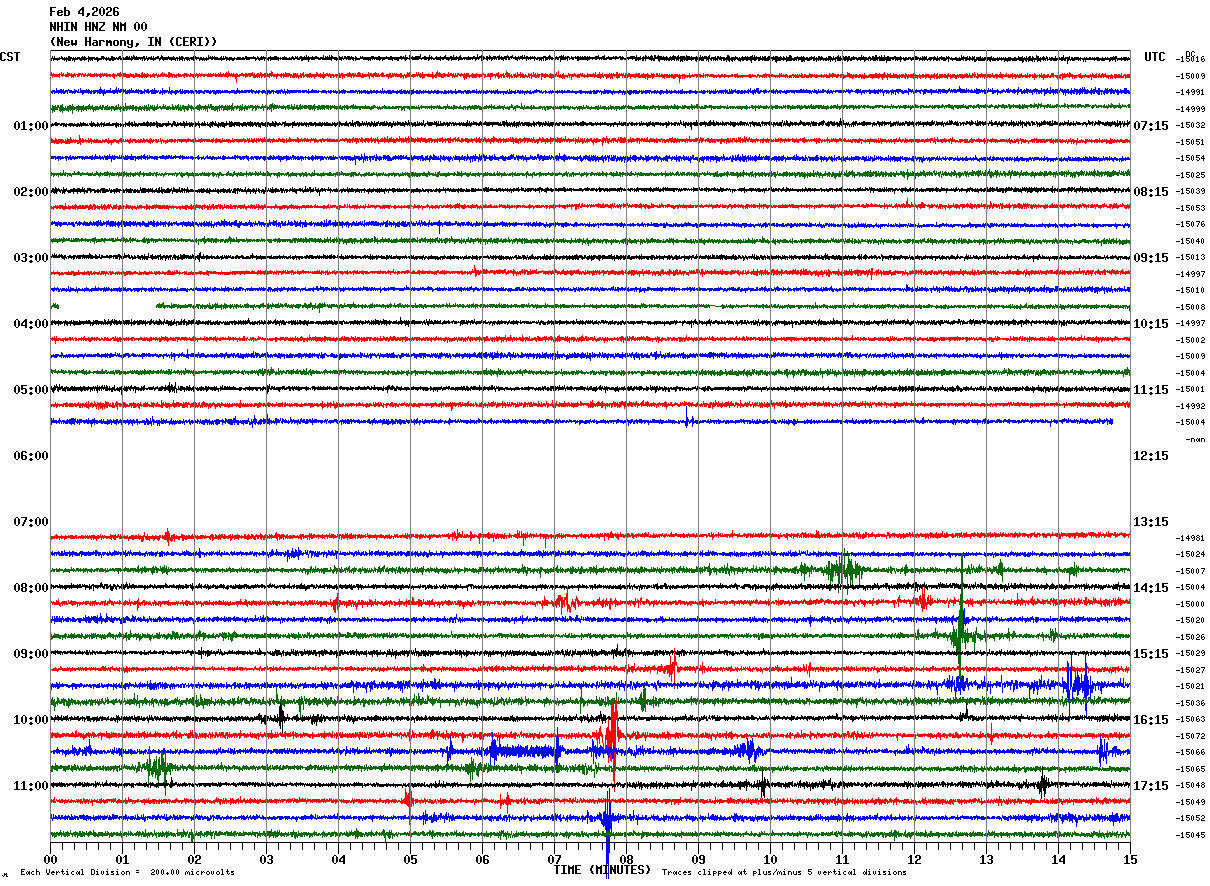Viewport: 1210px width, 886px height.
Task: Click the 11:00 CST hour label
Action: pyautogui.click(x=30, y=786)
